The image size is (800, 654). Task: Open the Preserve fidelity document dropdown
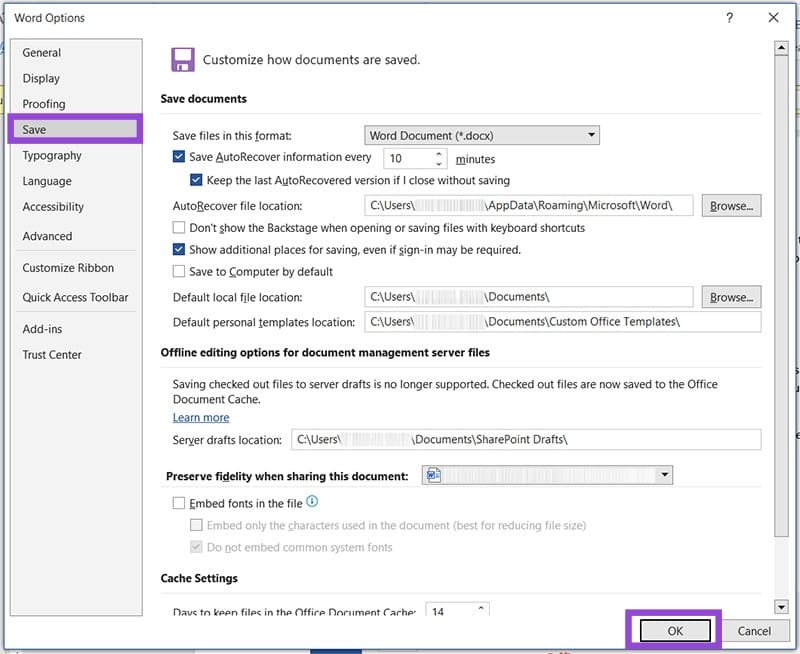tap(665, 475)
